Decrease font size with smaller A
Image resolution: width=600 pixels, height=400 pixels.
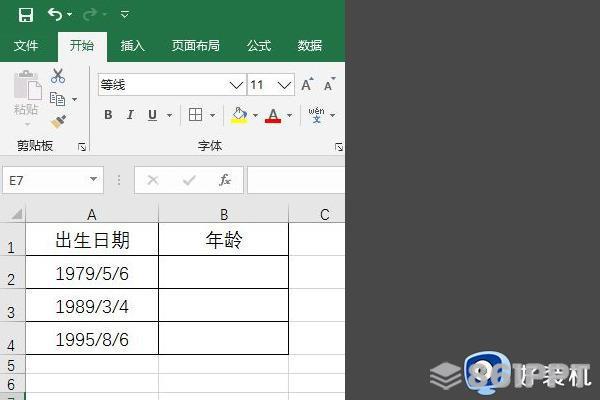(329, 85)
